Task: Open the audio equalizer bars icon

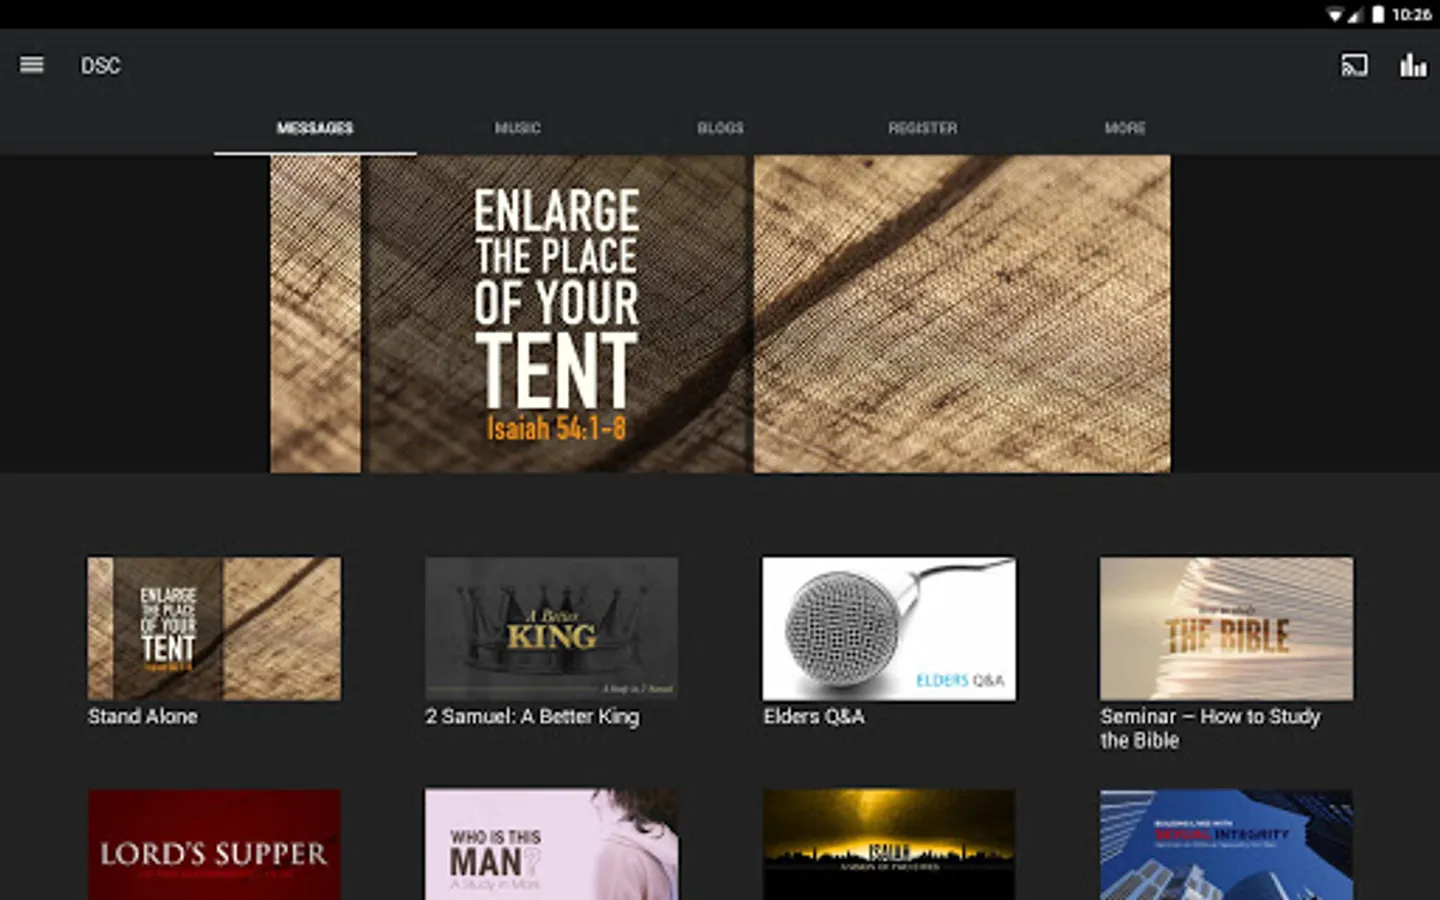Action: point(1413,66)
